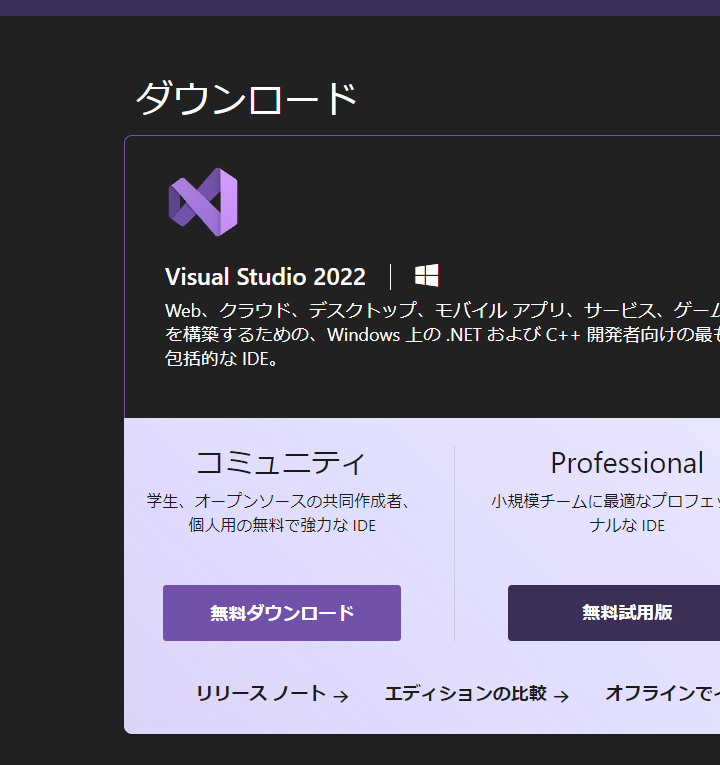The width and height of the screenshot is (720, 765).
Task: Open the エディションの比較 link
Action: (477, 693)
